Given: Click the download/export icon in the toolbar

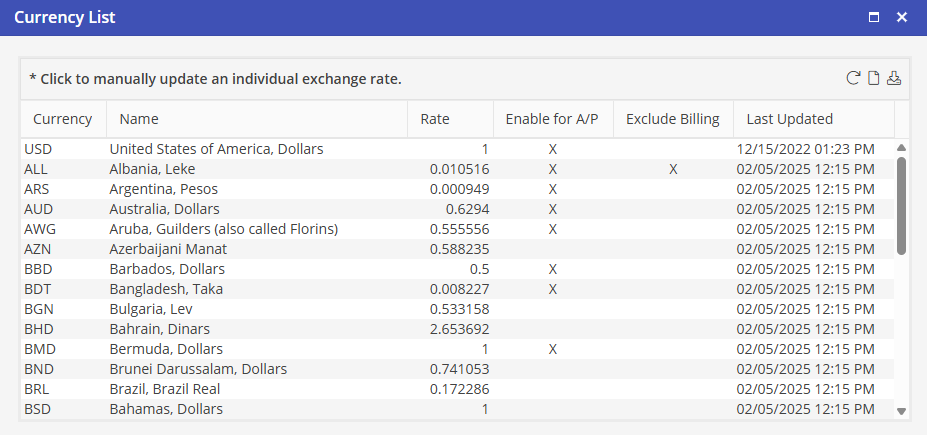Looking at the screenshot, I should point(894,78).
